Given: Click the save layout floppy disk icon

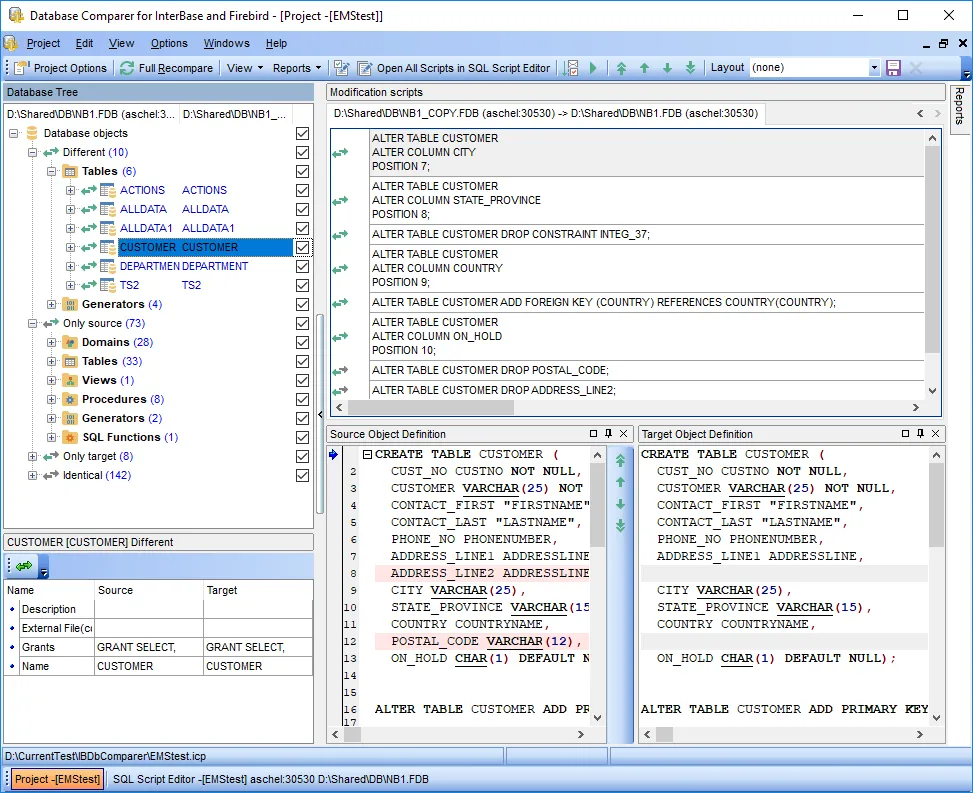Looking at the screenshot, I should [893, 68].
